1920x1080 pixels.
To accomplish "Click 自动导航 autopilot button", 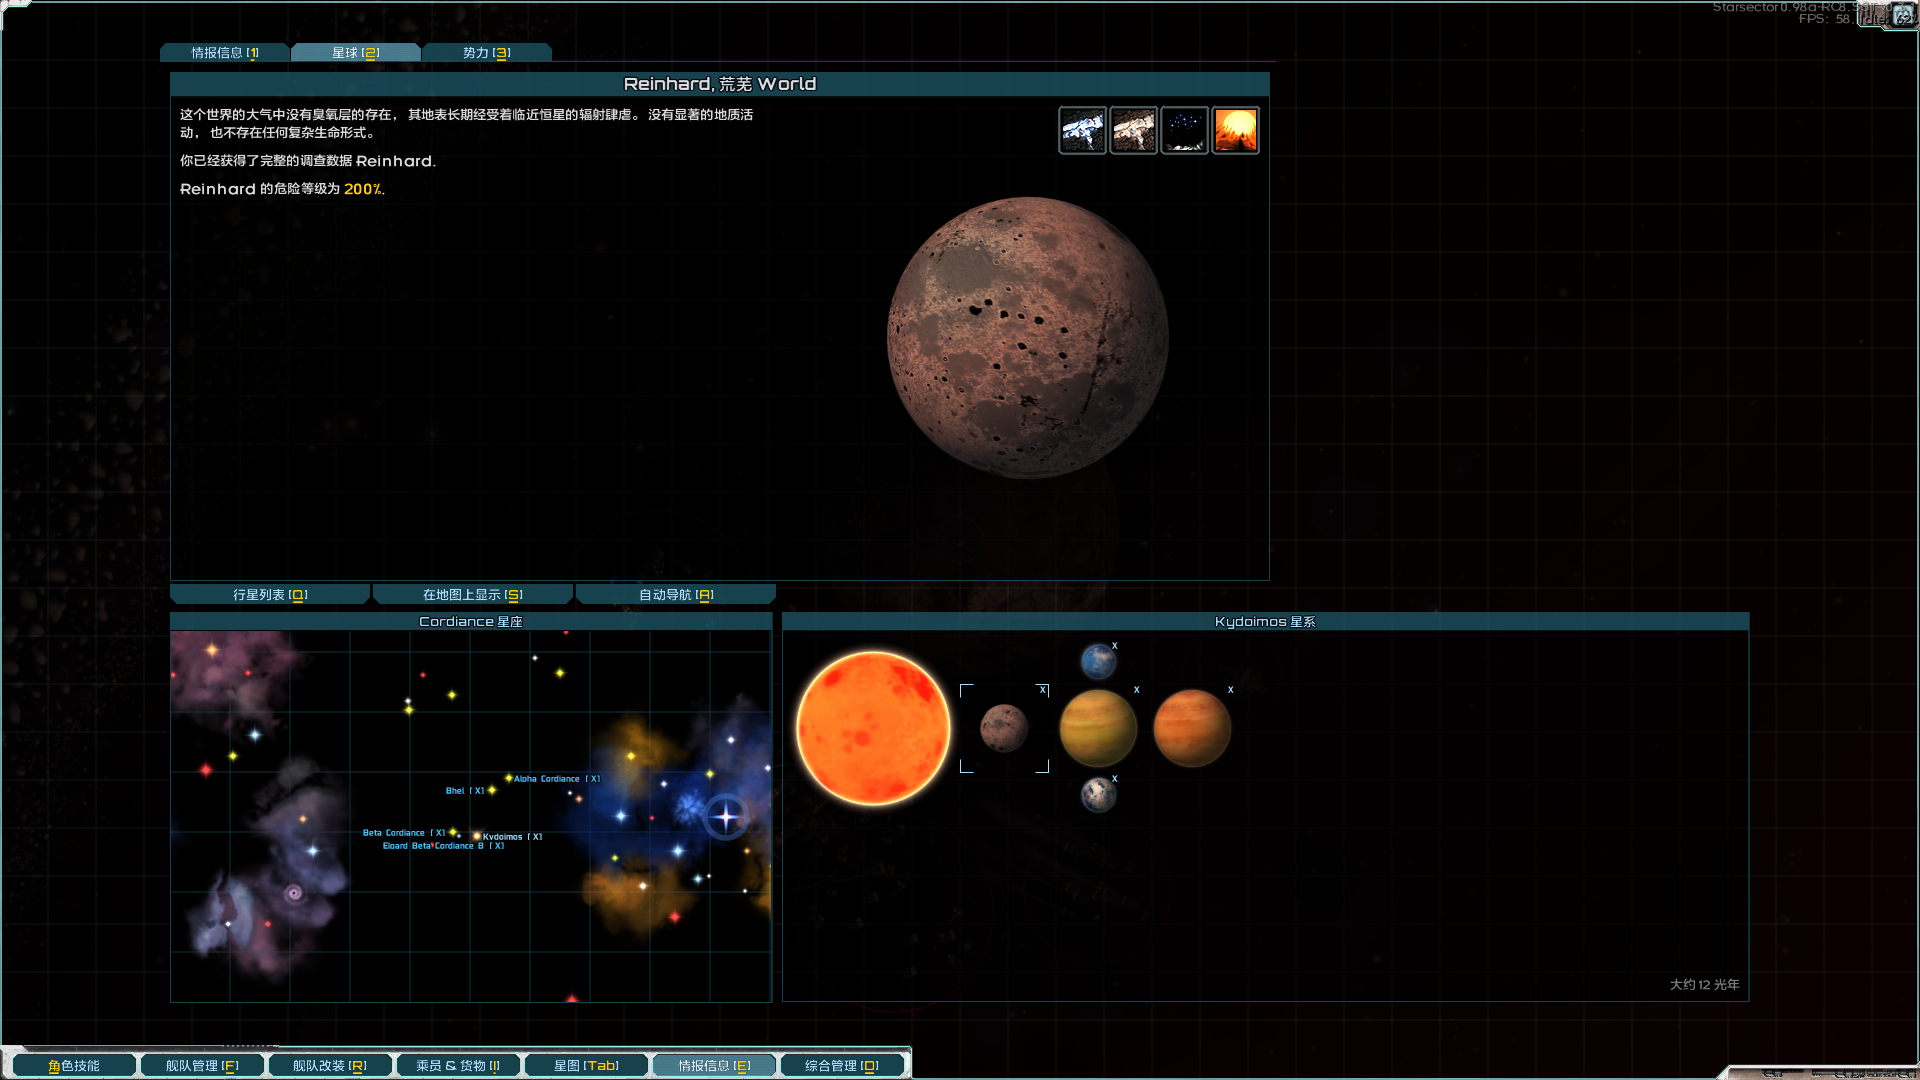I will tap(676, 595).
